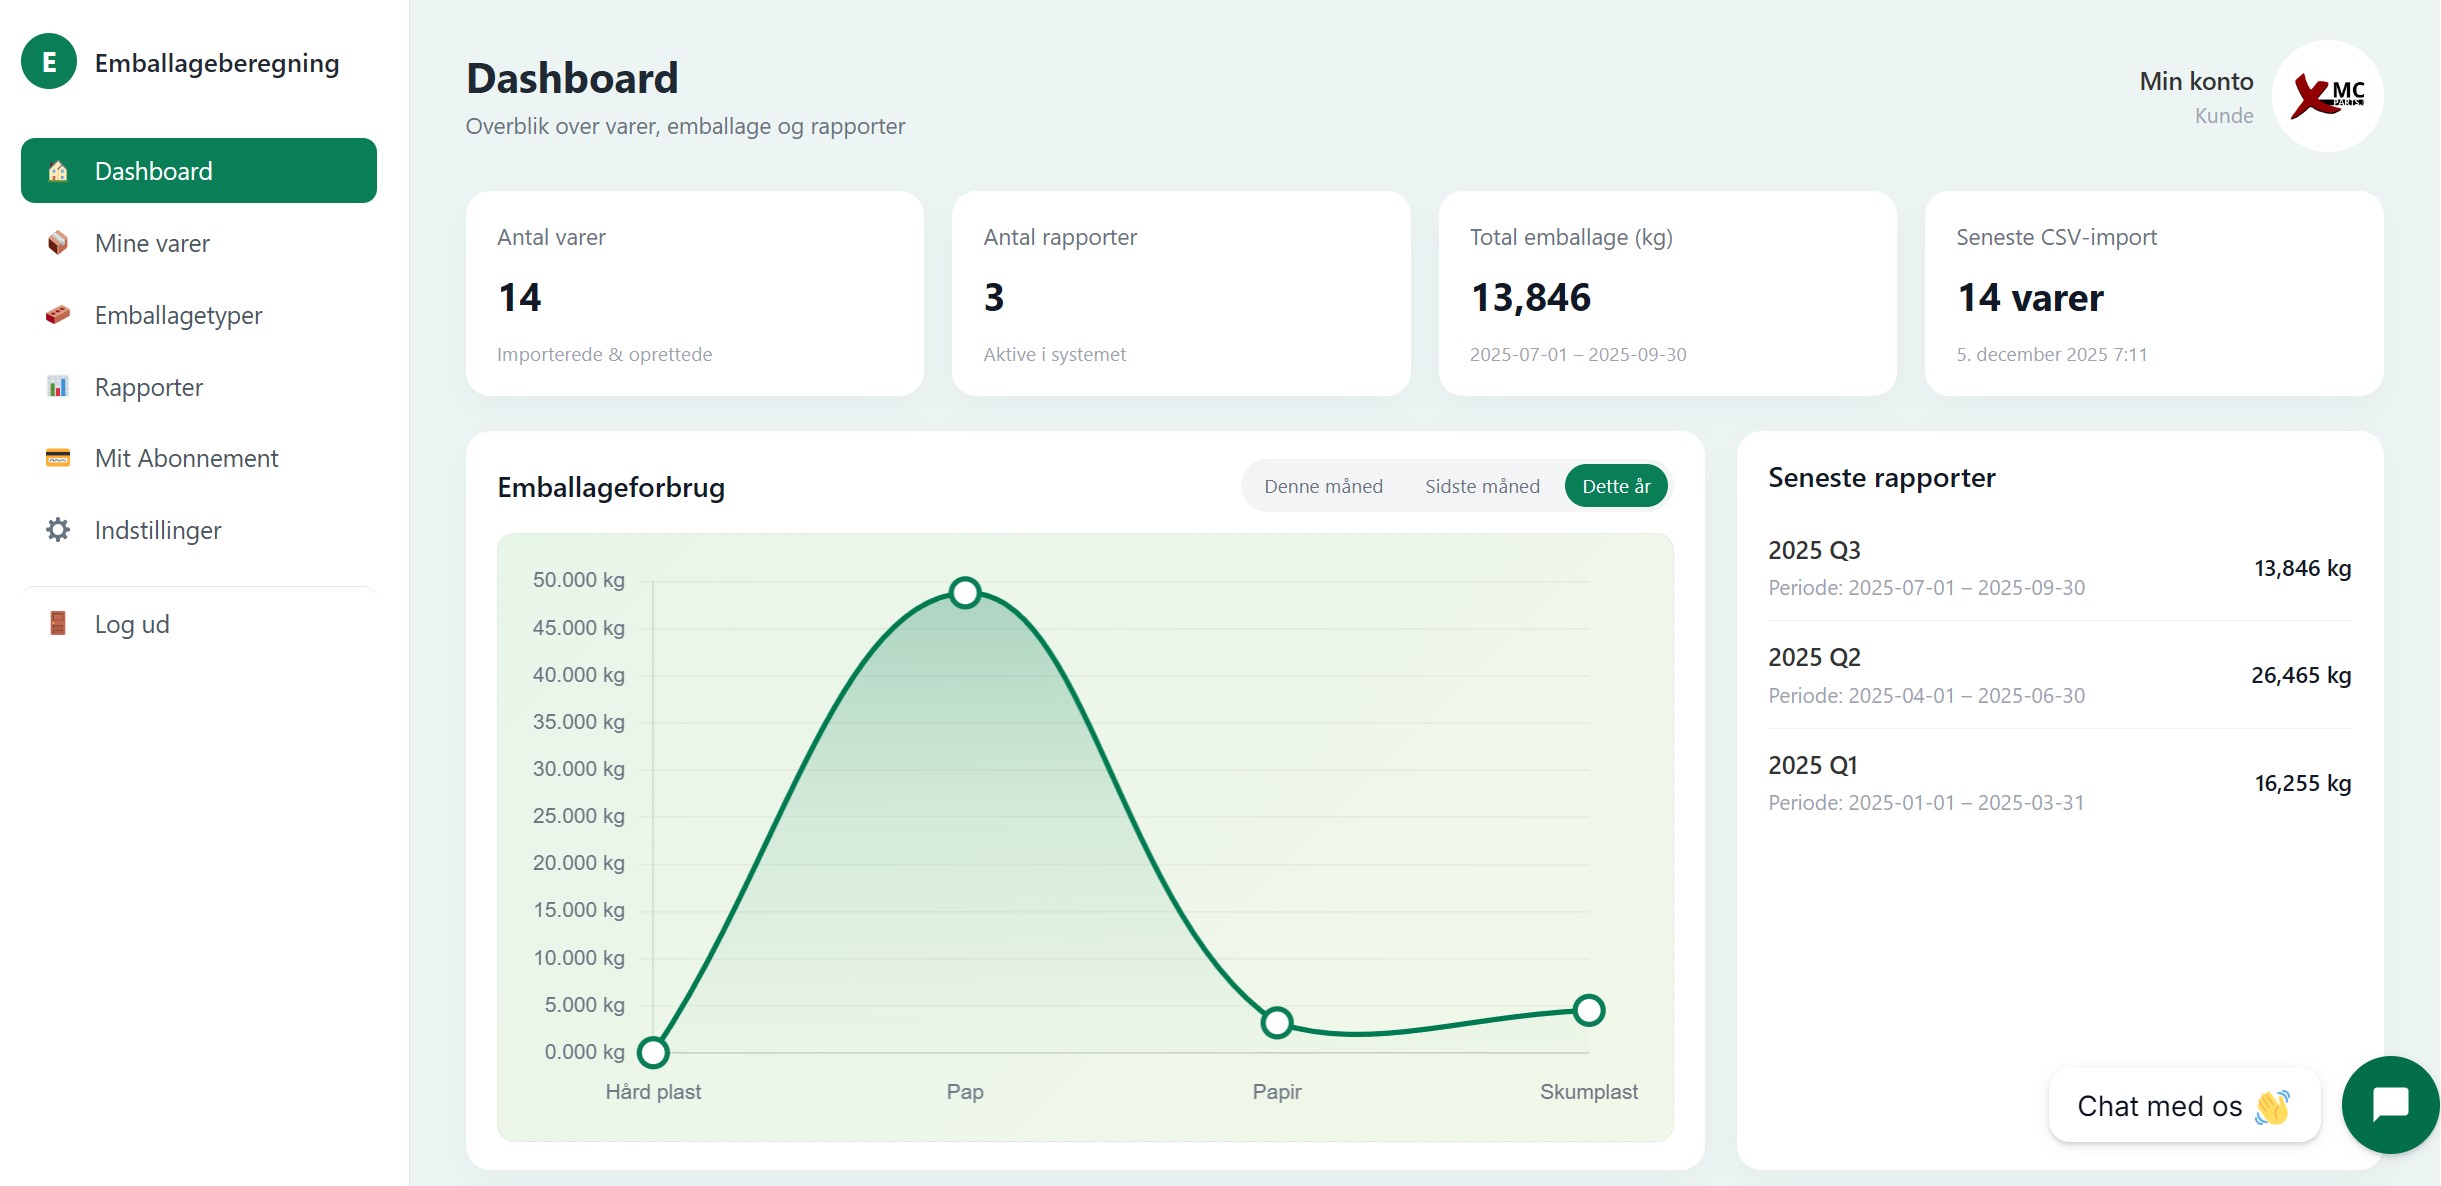Click the Chat med os bubble
The image size is (2441, 1186).
pyautogui.click(x=2183, y=1106)
